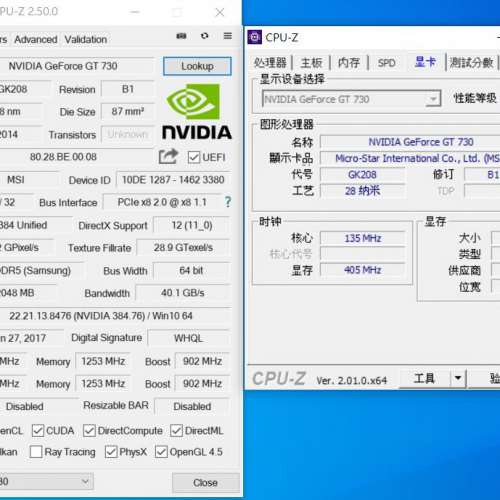This screenshot has width=500, height=500.
Task: Click the Micro-Star International vendor value
Action: point(410,158)
